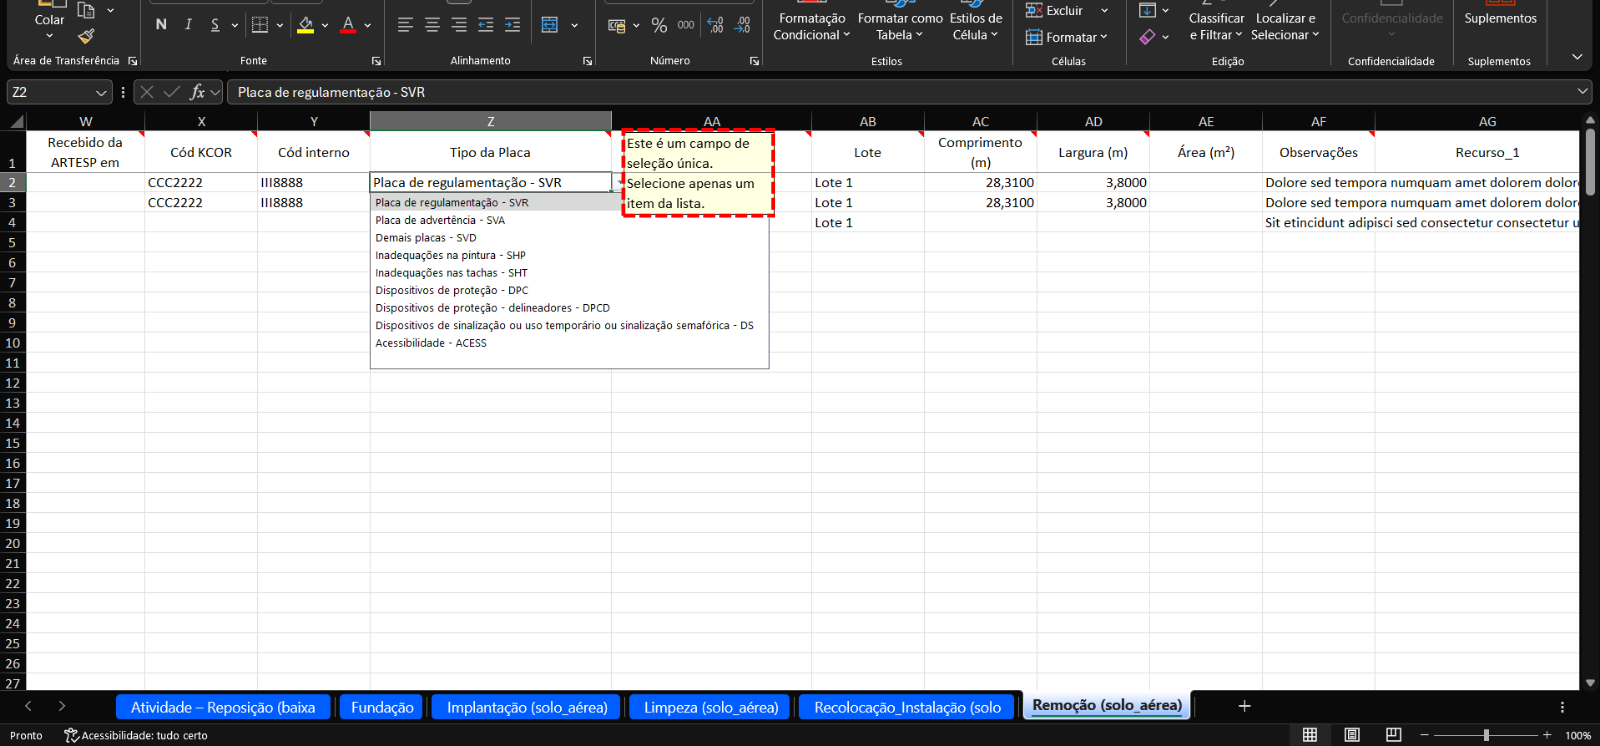Open Classificar e Filtrar dropdown
This screenshot has height=746, width=1600.
pyautogui.click(x=1216, y=26)
